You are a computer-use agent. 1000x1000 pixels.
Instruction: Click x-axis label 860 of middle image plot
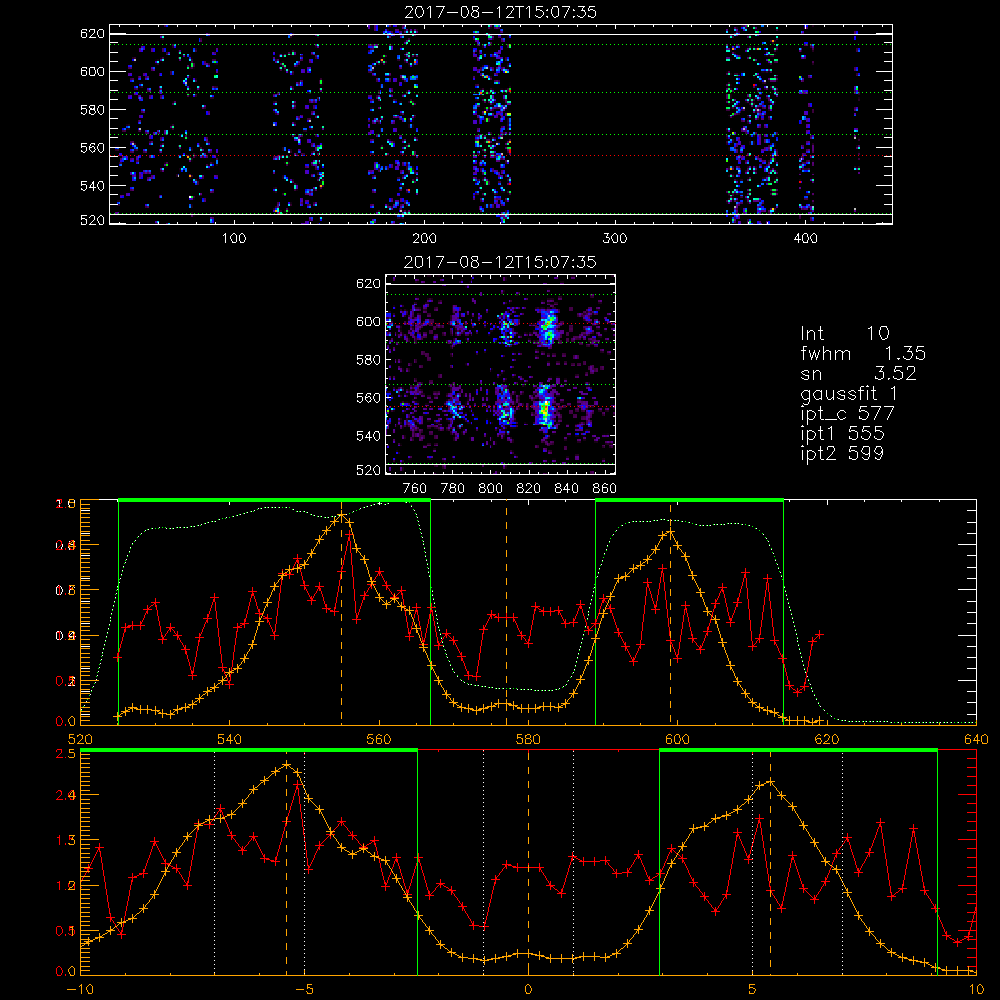[x=605, y=489]
